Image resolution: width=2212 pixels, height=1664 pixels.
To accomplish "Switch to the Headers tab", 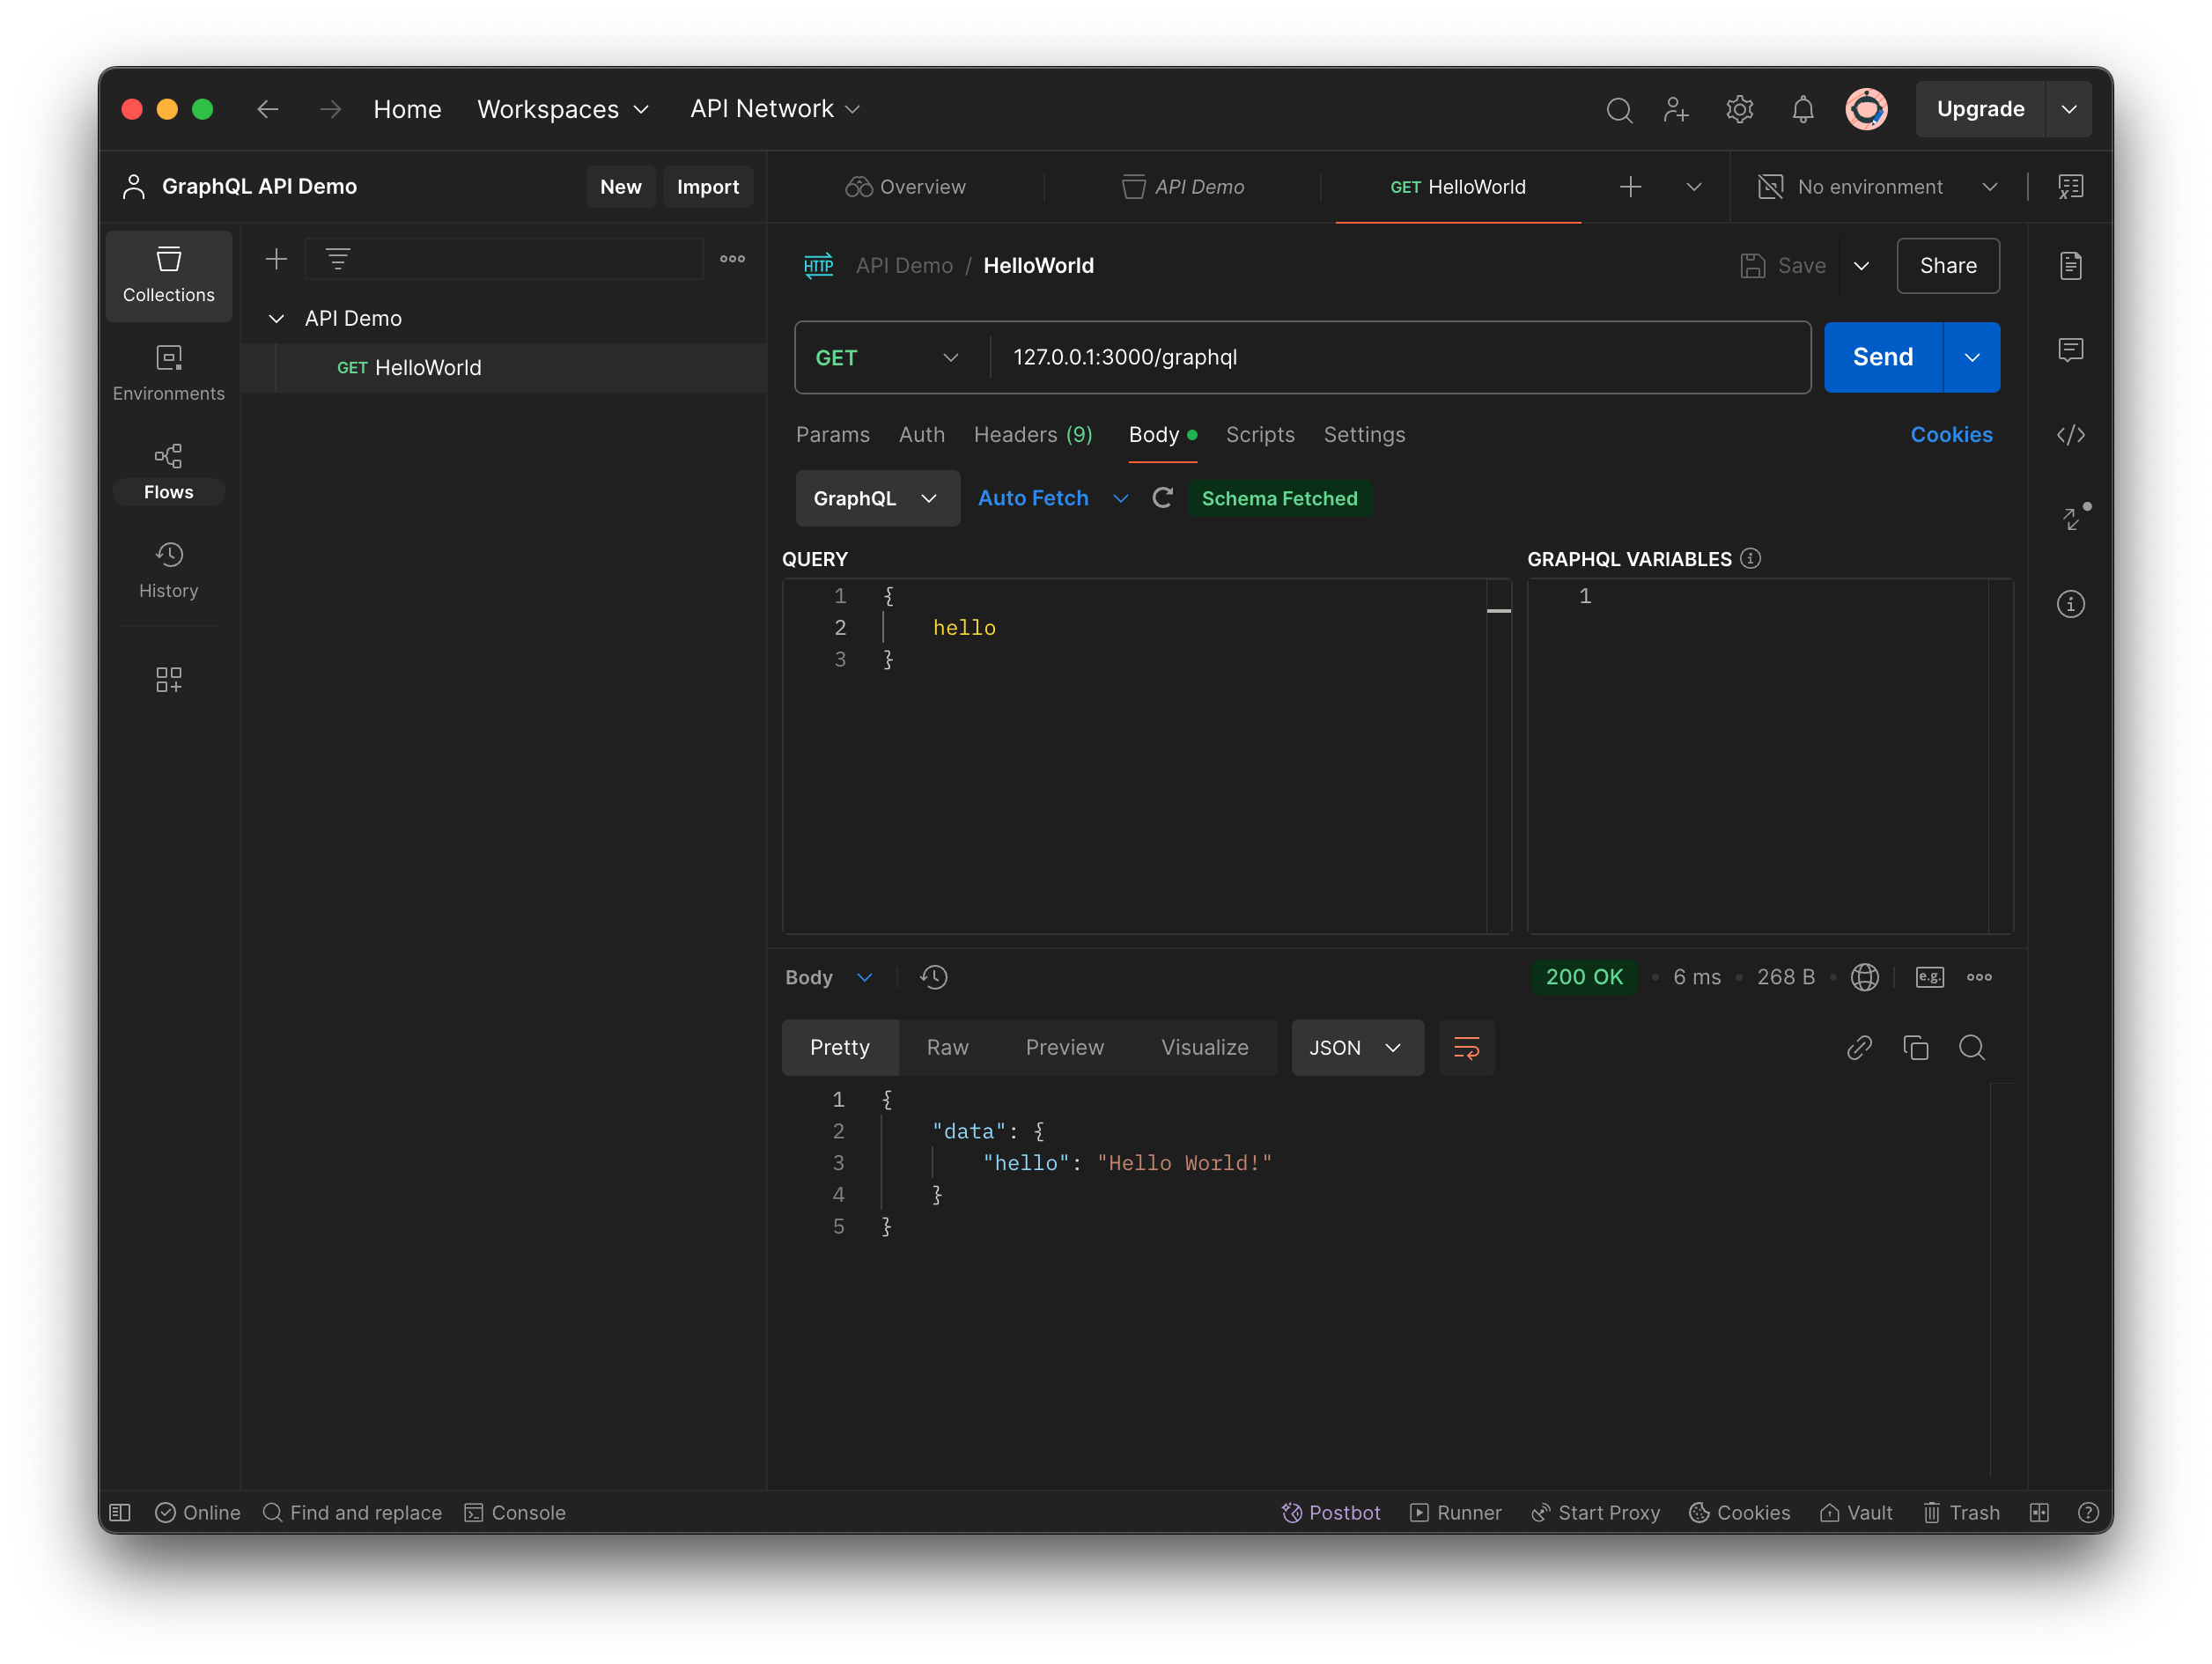I will click(x=1032, y=434).
